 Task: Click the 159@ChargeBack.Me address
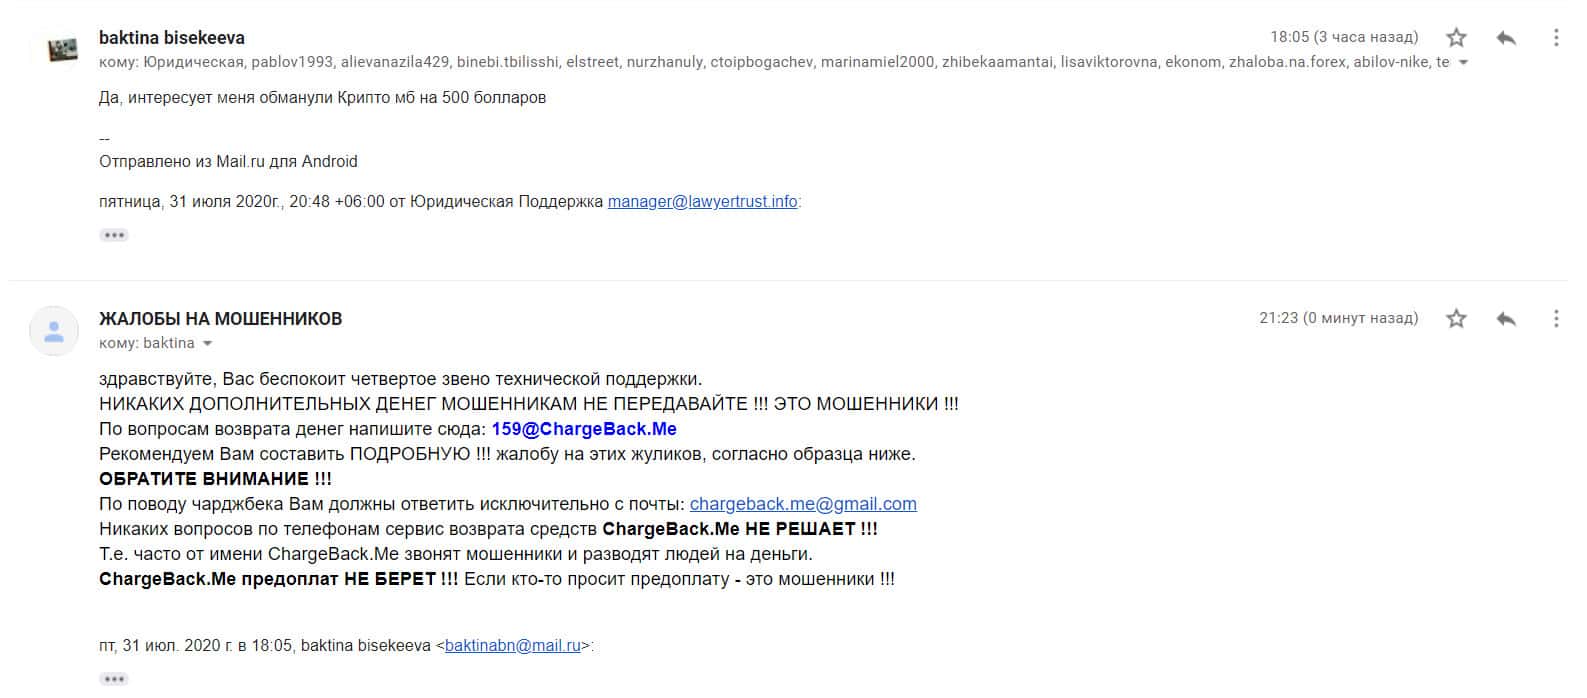584,429
